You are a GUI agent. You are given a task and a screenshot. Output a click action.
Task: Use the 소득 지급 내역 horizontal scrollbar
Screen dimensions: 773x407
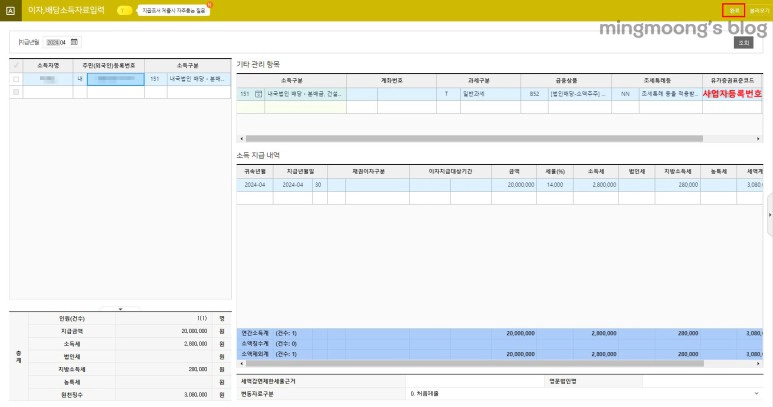[x=475, y=364]
